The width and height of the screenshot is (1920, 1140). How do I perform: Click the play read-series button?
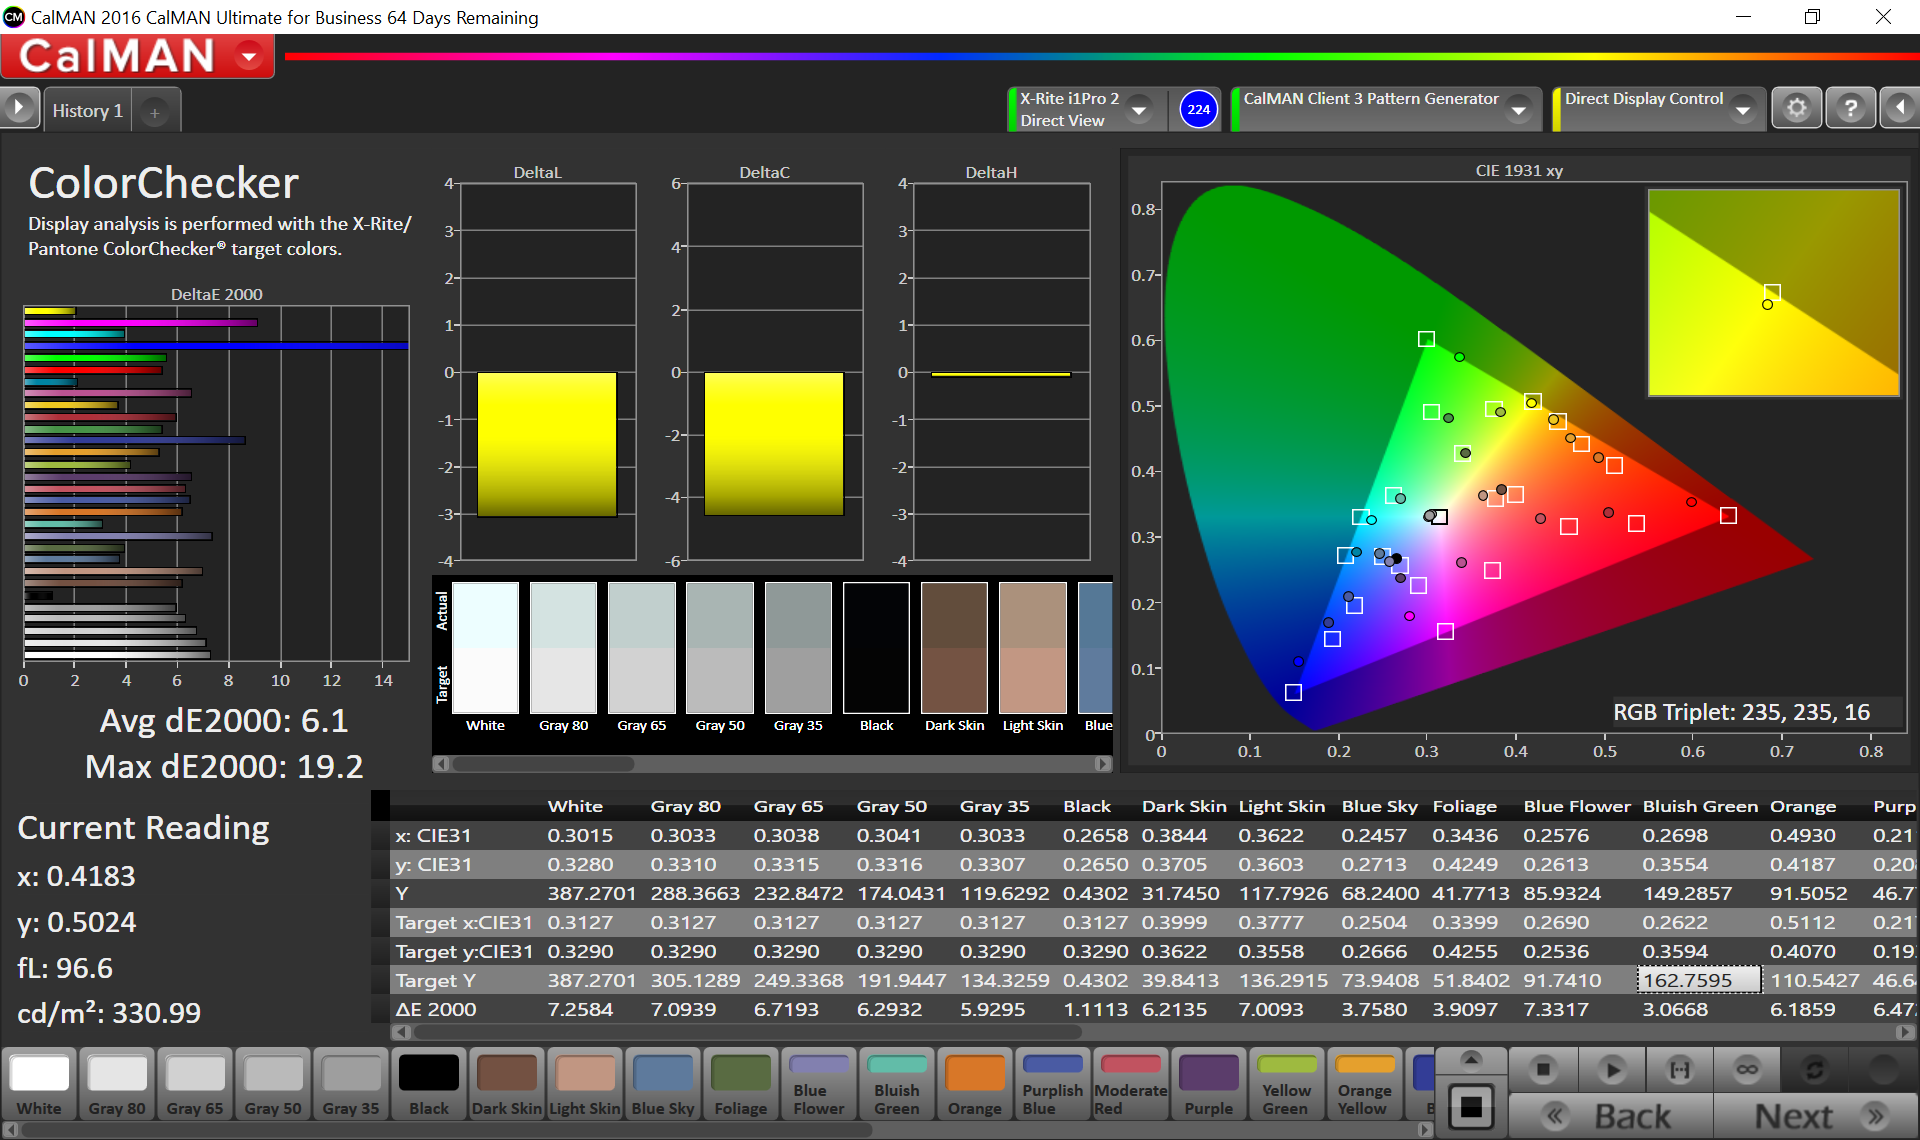point(1611,1070)
